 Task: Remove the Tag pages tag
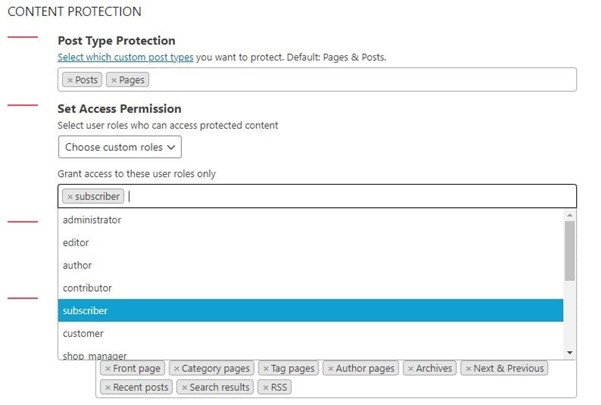(266, 369)
